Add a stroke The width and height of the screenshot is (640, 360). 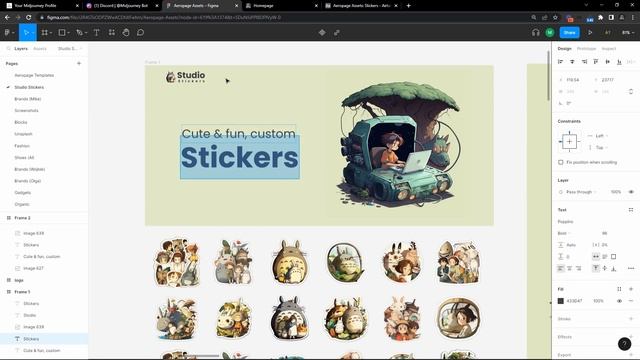tap(631, 319)
